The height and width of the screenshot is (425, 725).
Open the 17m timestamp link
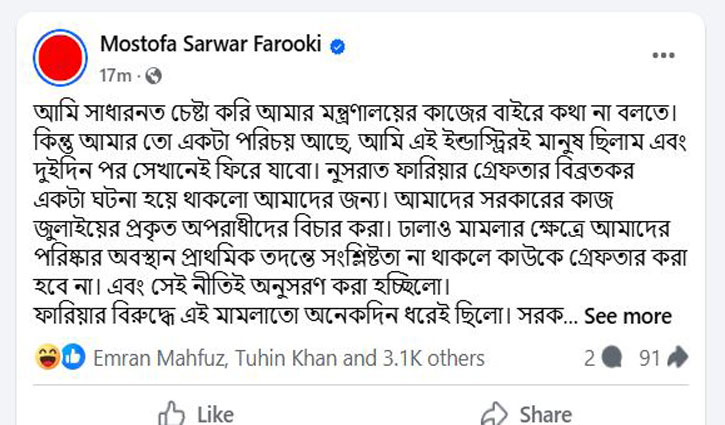coord(114,75)
